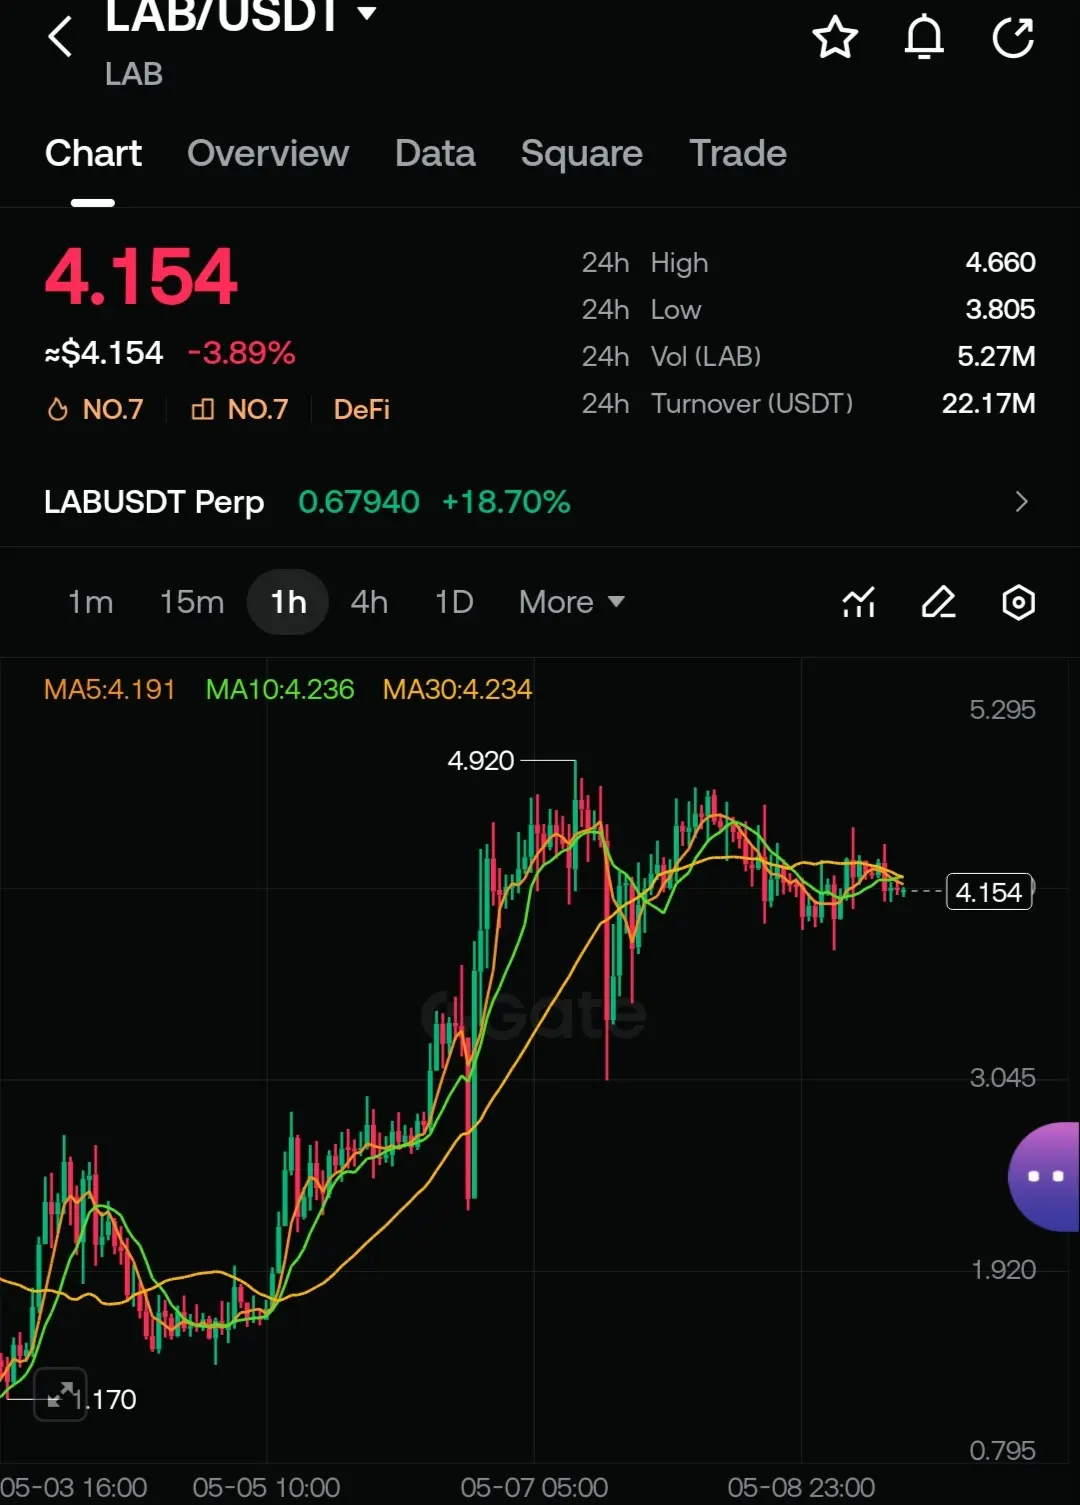The height and width of the screenshot is (1505, 1080).
Task: Tap the 0.67940 perp price
Action: 359,501
